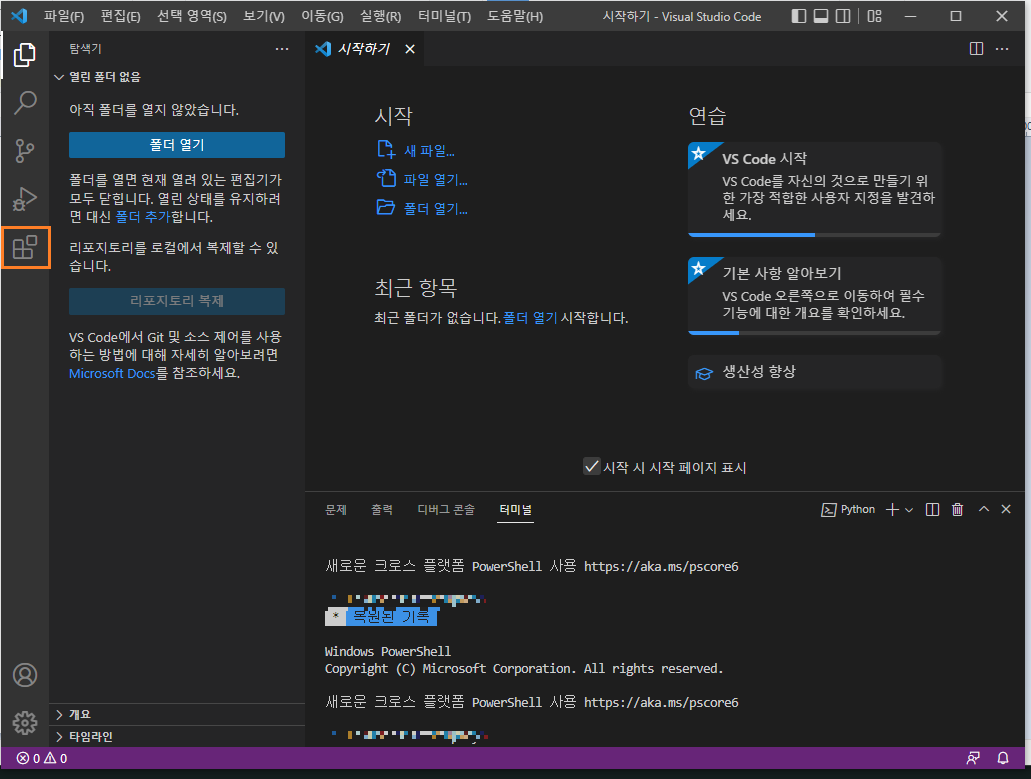Image resolution: width=1031 pixels, height=779 pixels.
Task: Click progress bar under VS Code 시작 card
Action: (x=815, y=235)
